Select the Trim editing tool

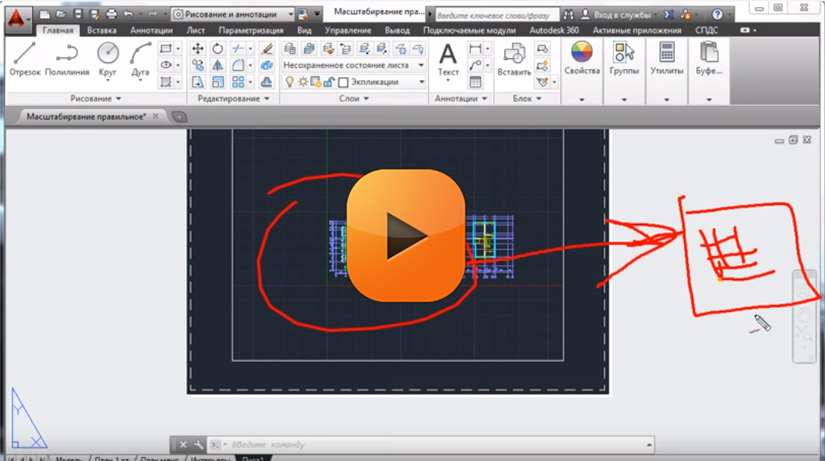tap(238, 49)
